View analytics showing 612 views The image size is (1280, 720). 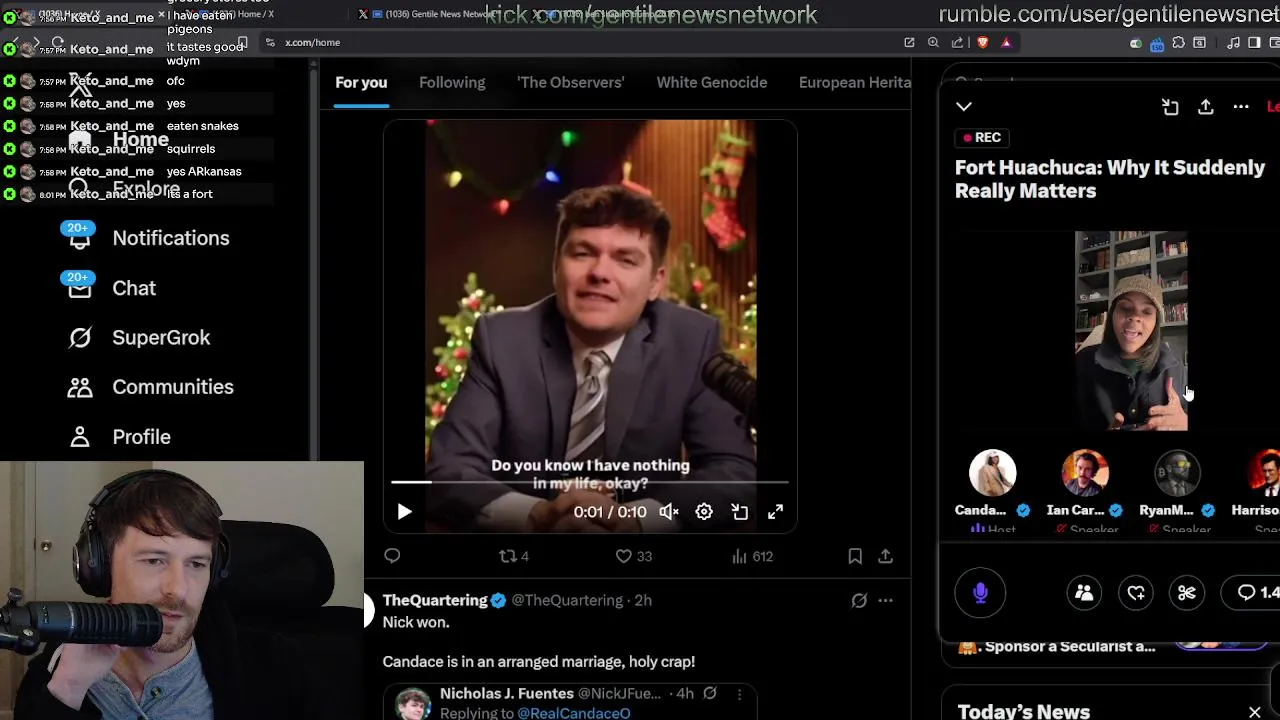(x=752, y=556)
